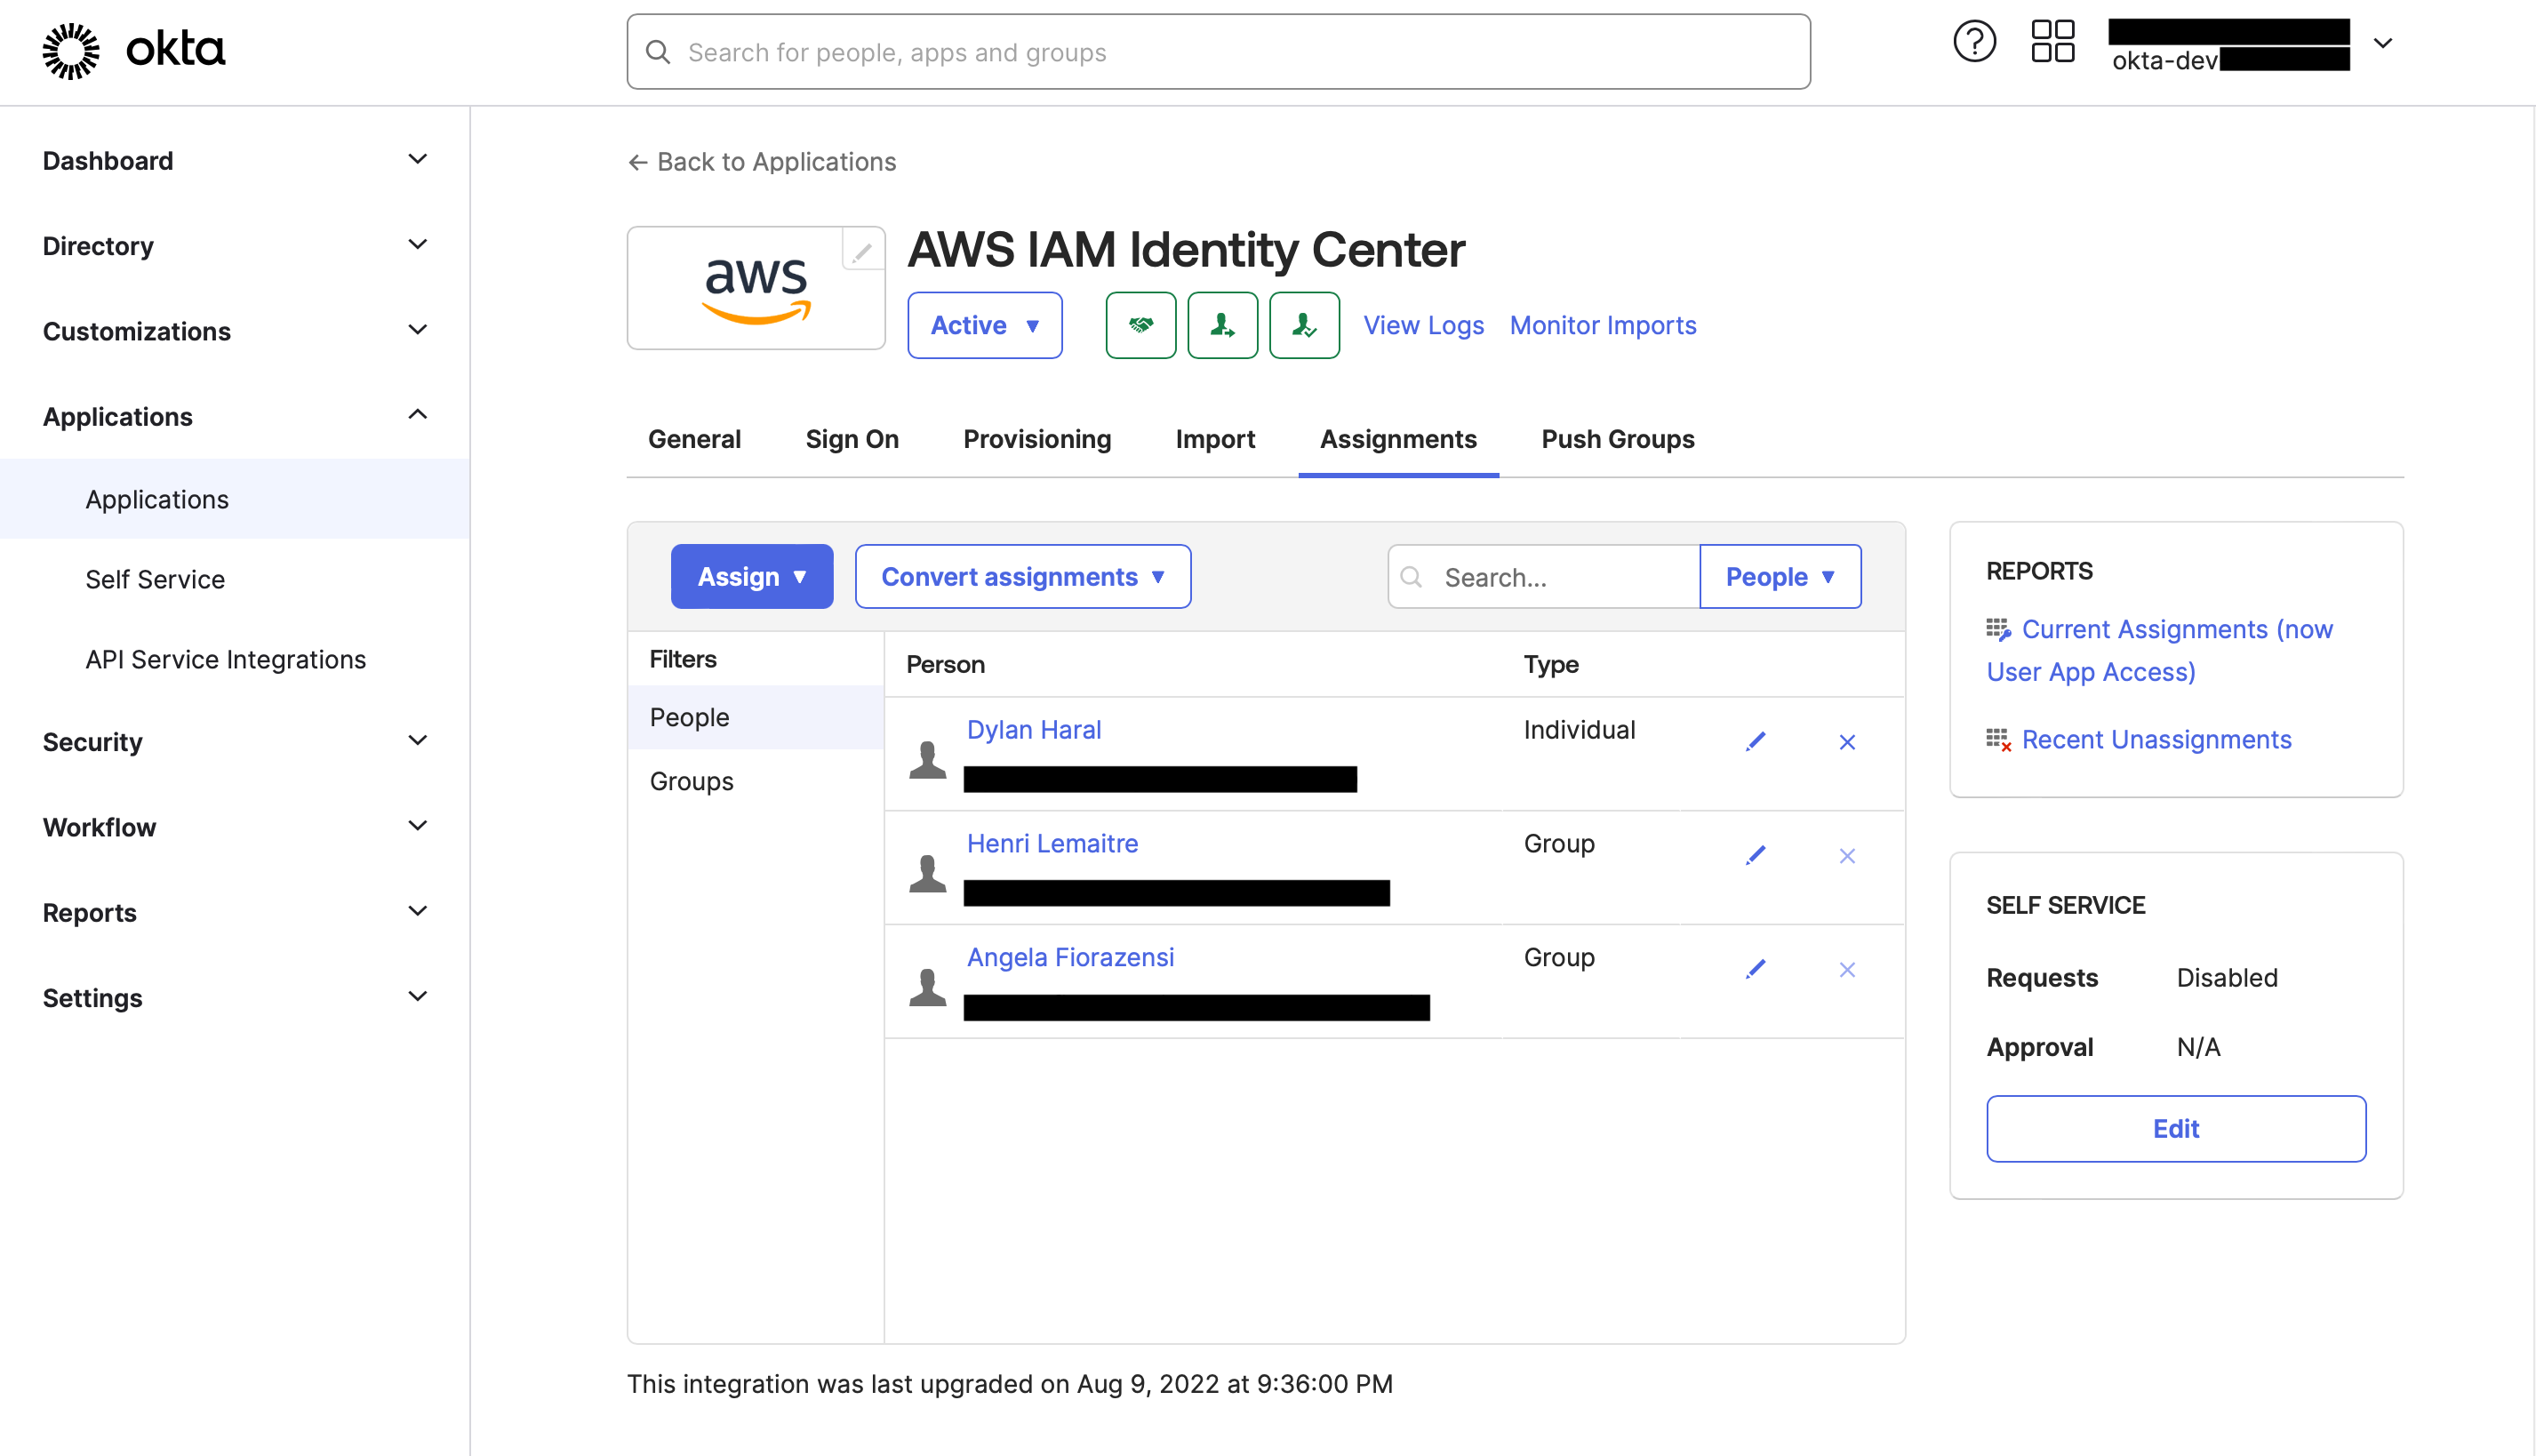The height and width of the screenshot is (1456, 2536).
Task: Select the Assignments tab
Action: [1398, 439]
